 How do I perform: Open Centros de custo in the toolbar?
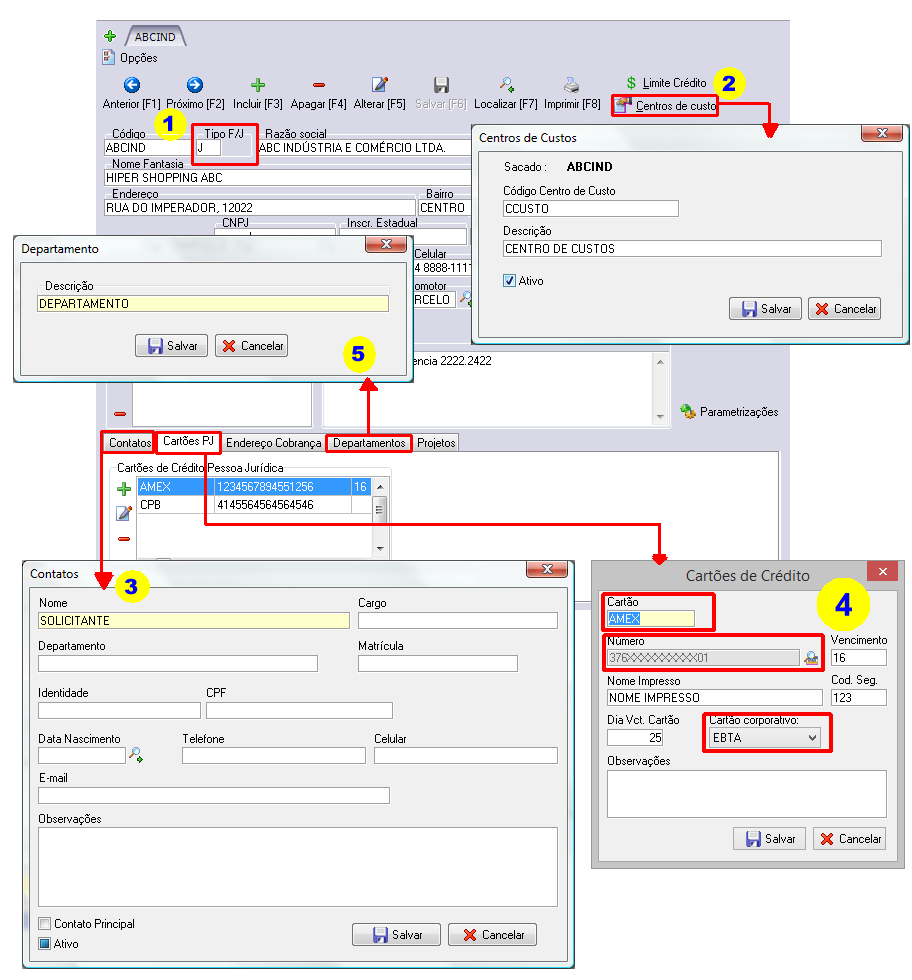click(x=665, y=106)
